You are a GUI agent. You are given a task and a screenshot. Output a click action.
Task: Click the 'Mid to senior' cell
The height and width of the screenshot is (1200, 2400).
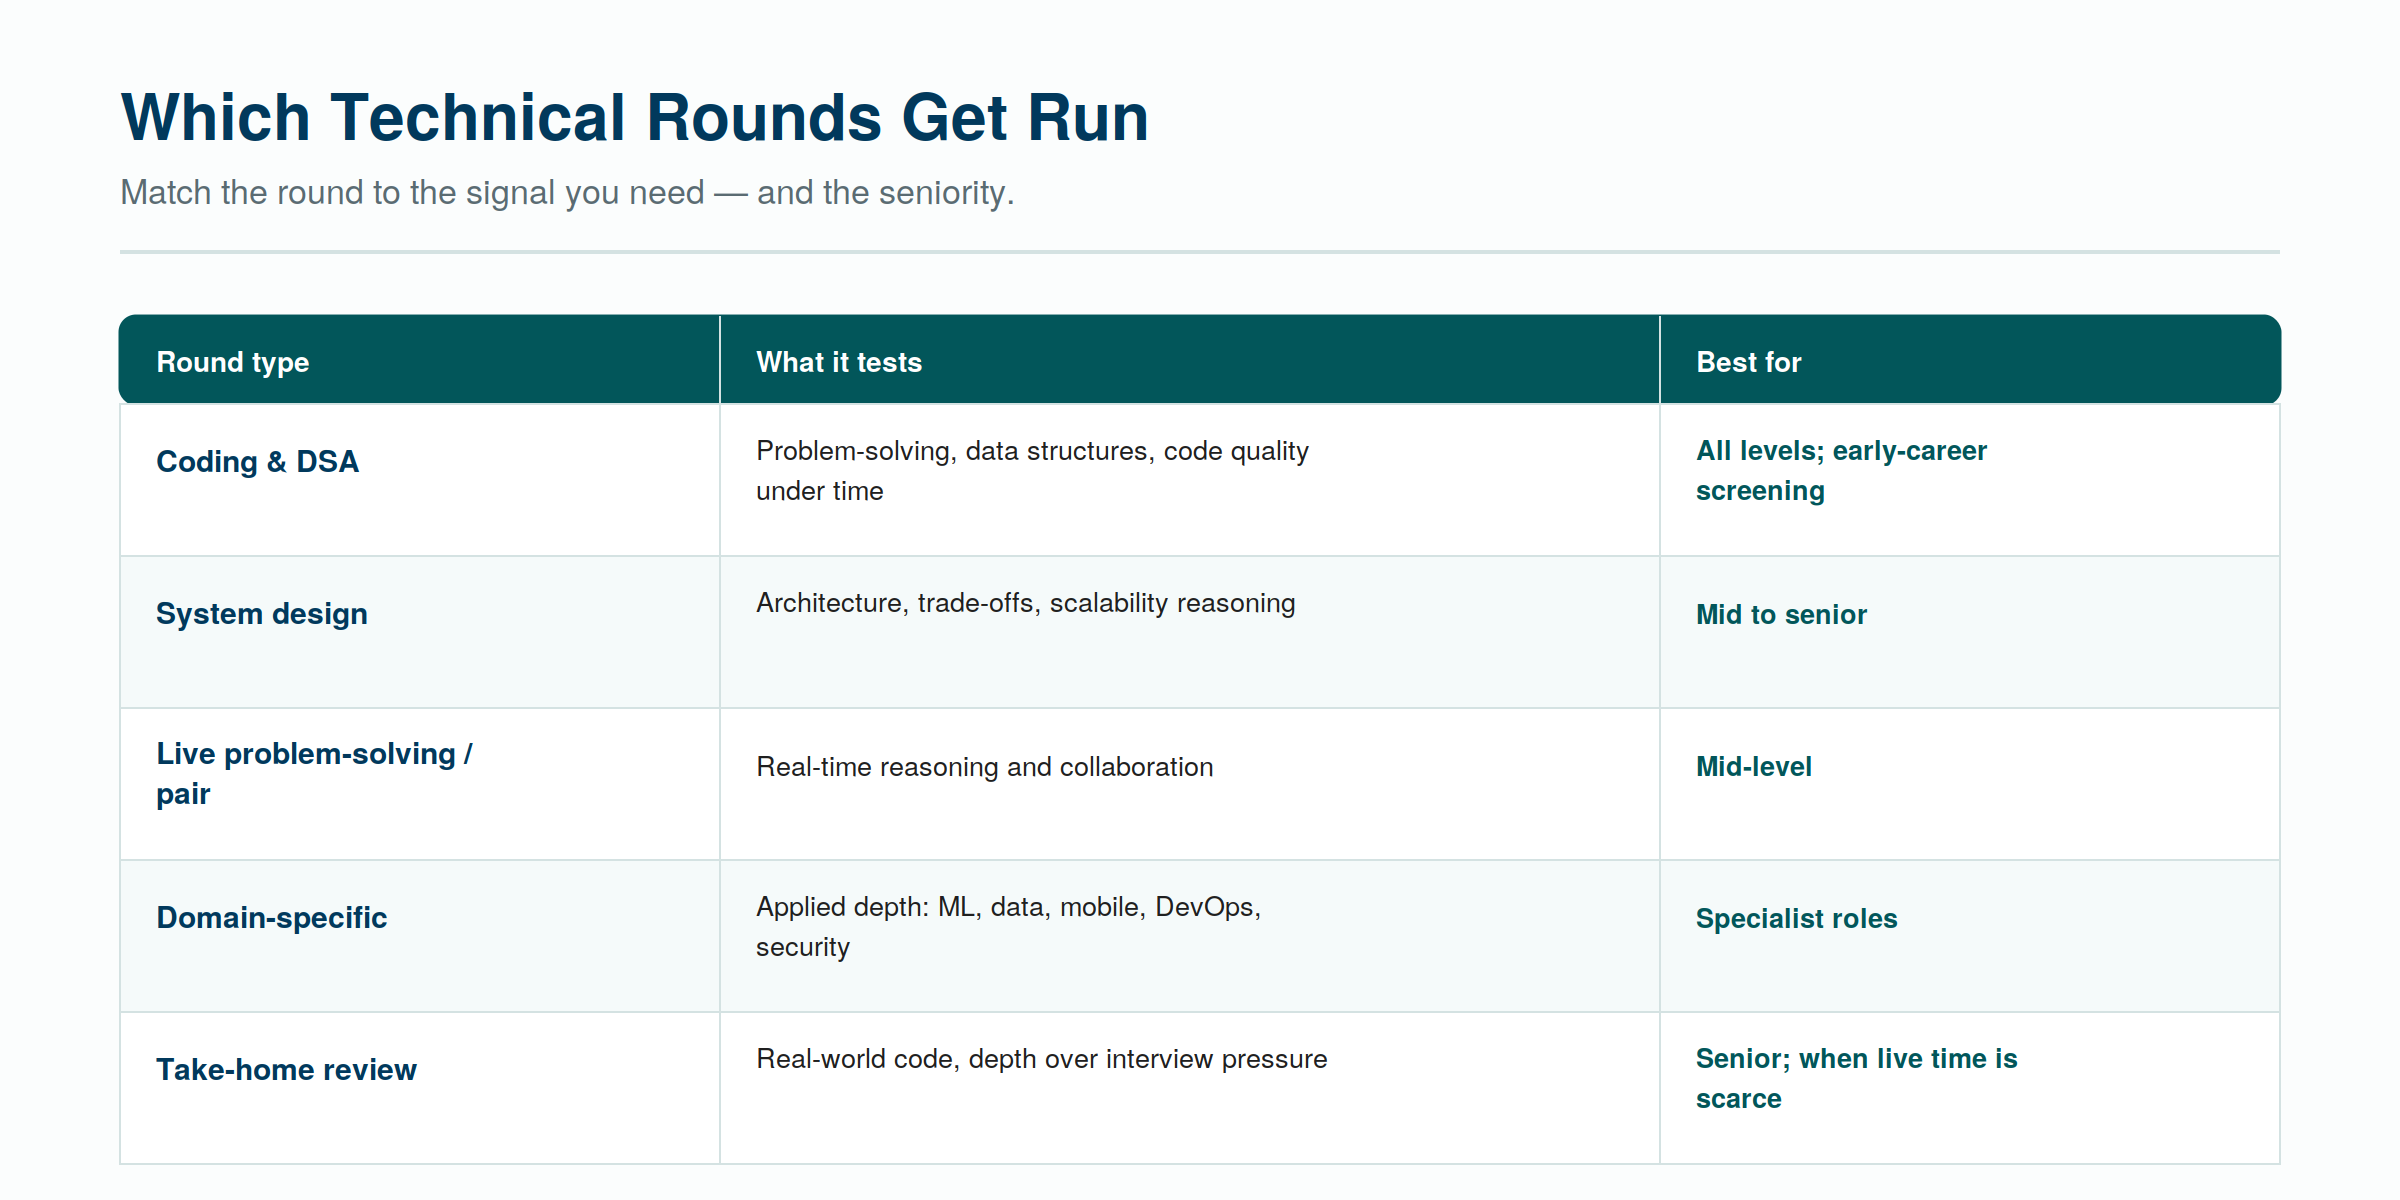[x=1781, y=614]
